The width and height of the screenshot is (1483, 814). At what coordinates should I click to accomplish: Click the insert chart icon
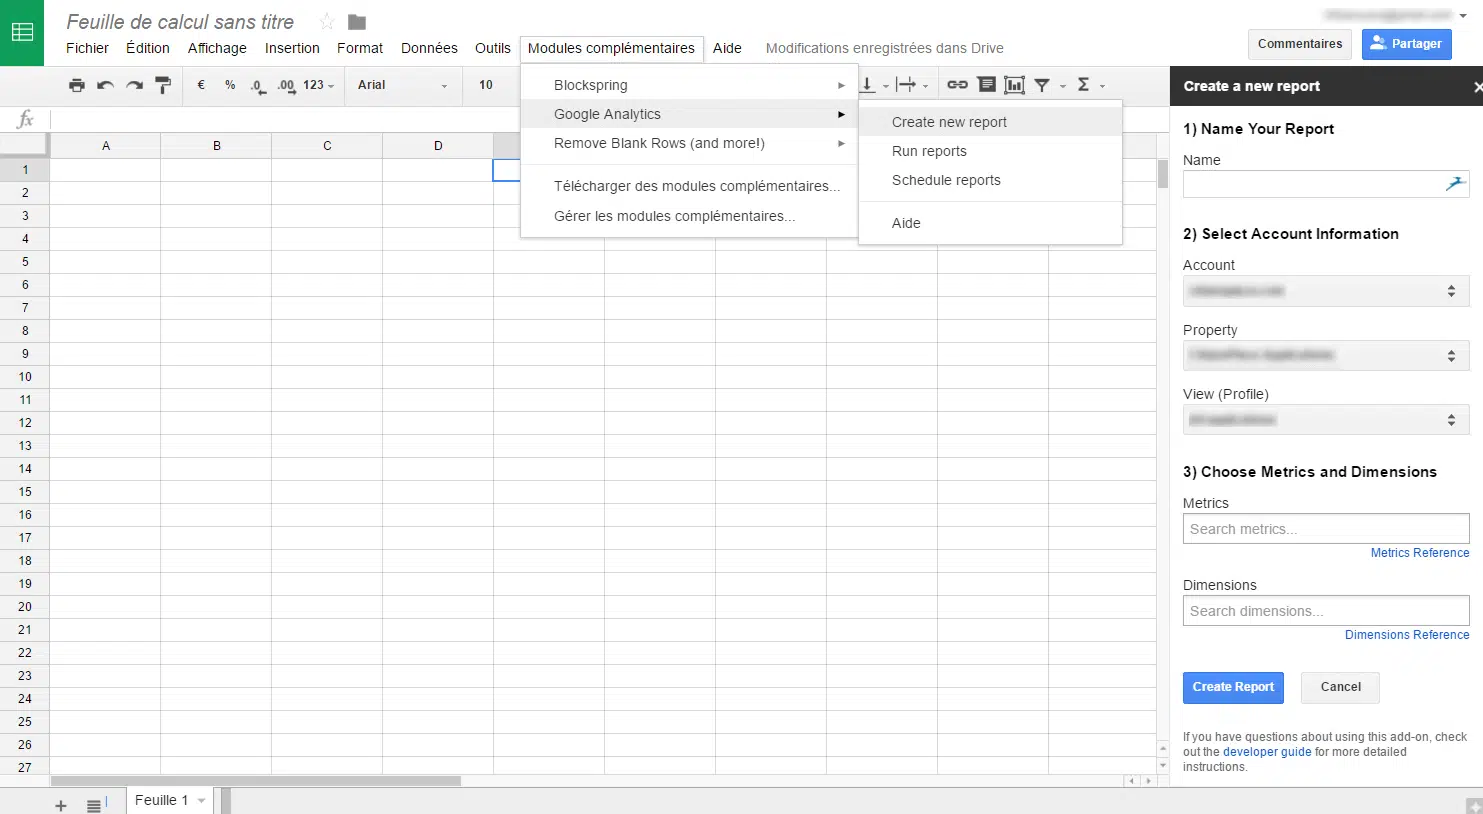(1014, 85)
